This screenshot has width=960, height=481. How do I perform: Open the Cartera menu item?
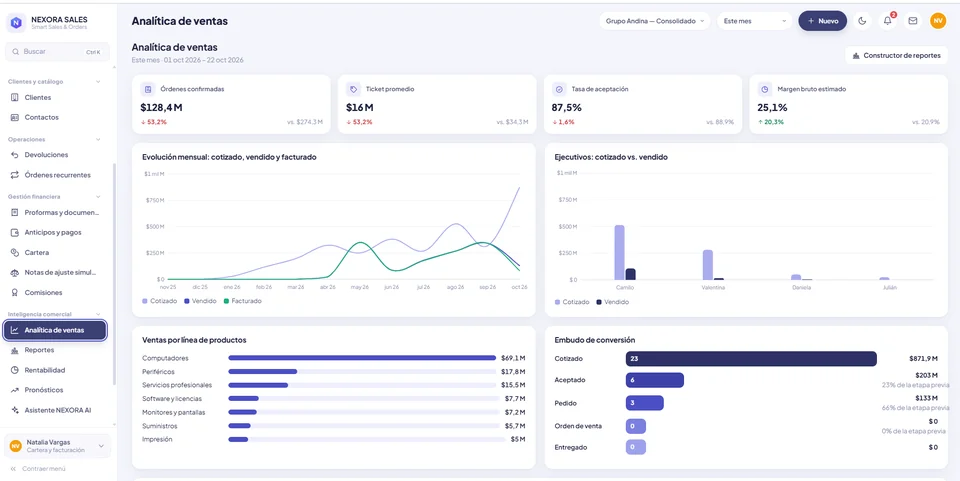55,252
